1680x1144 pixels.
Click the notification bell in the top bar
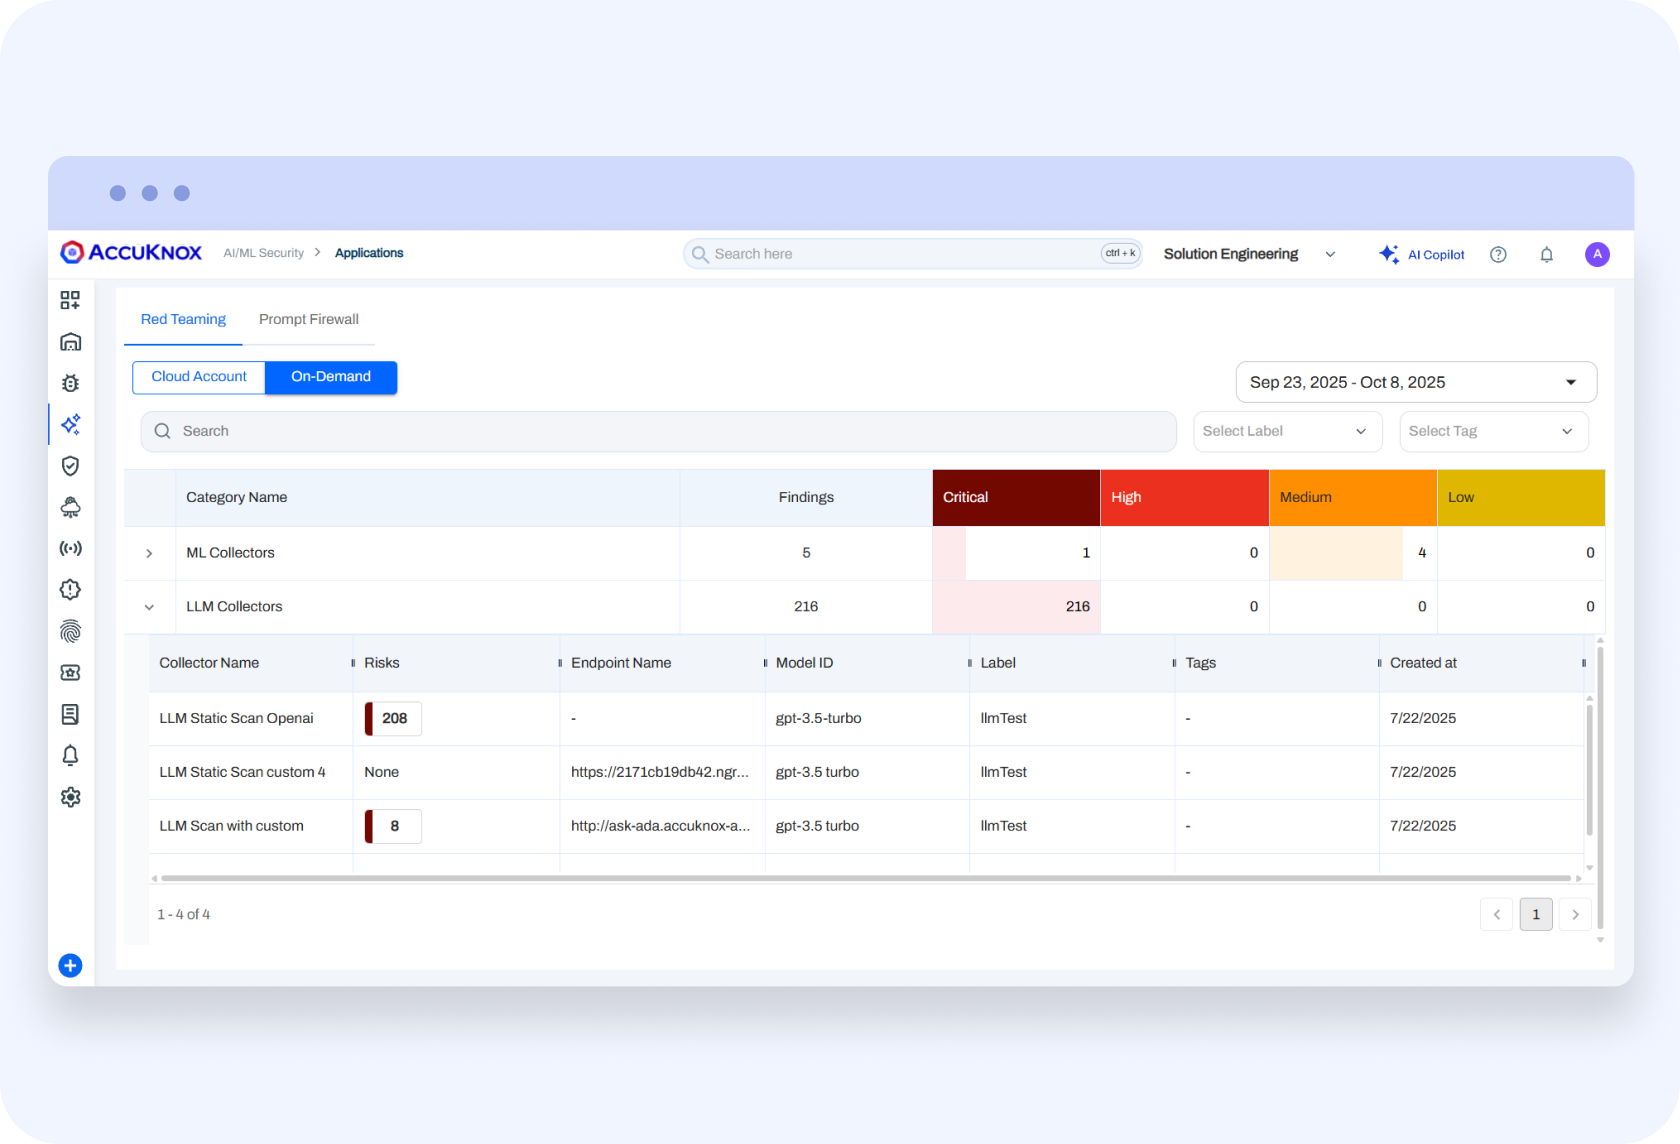pos(1546,254)
